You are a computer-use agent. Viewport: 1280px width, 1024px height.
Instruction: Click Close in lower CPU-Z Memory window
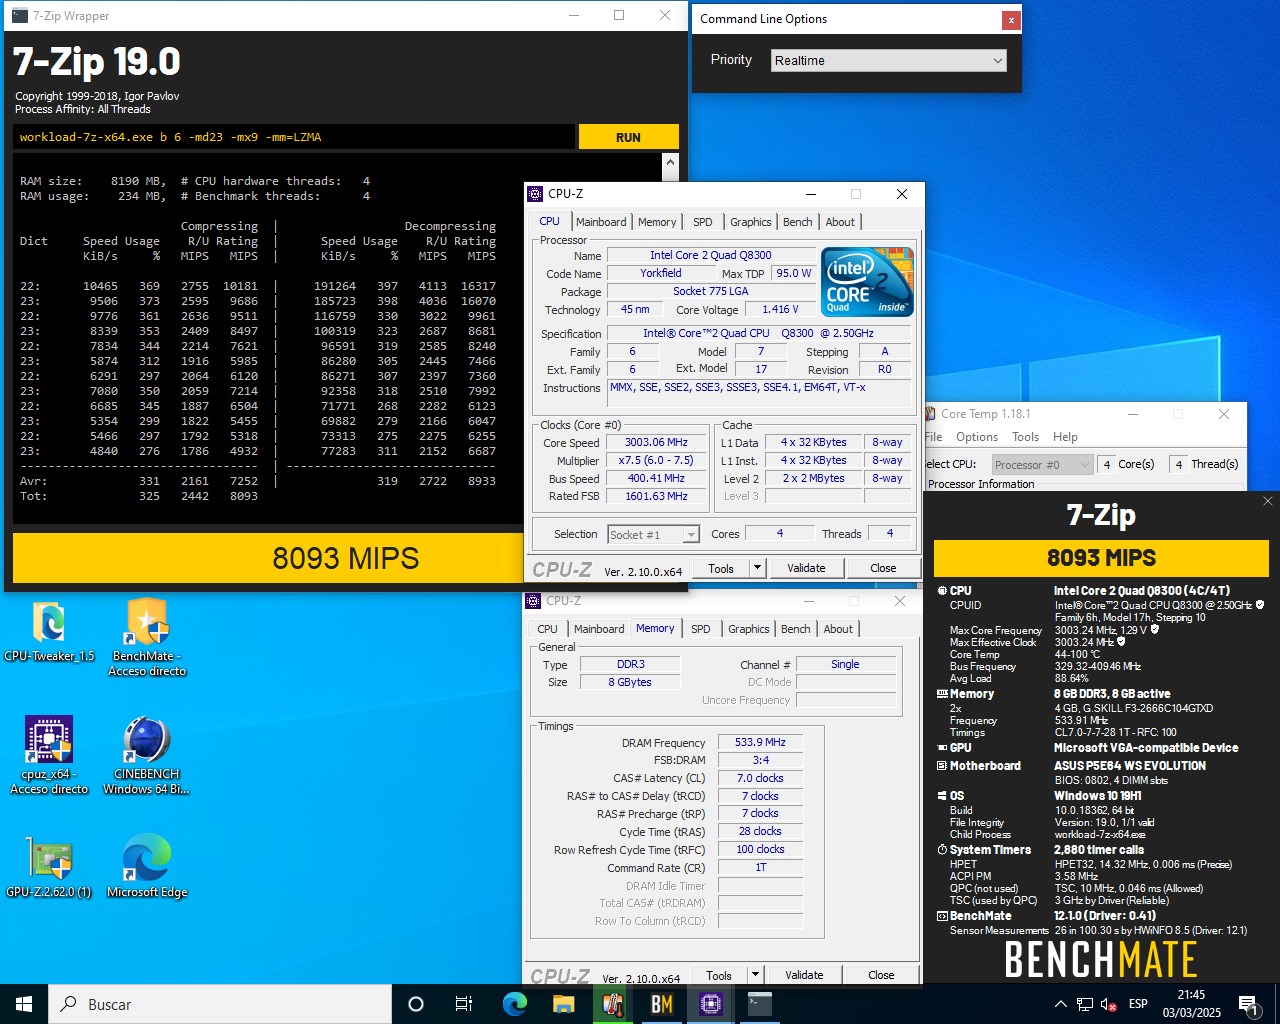881,975
